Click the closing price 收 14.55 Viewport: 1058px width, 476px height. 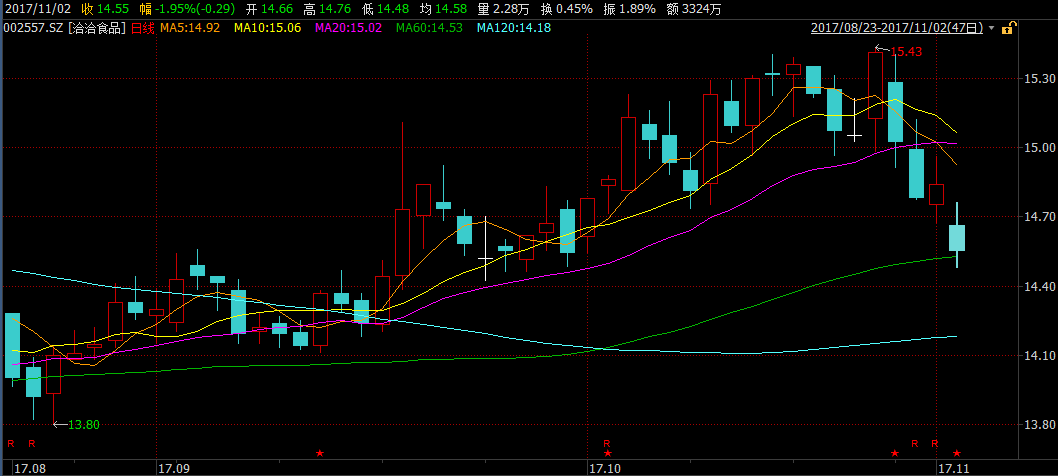[105, 9]
